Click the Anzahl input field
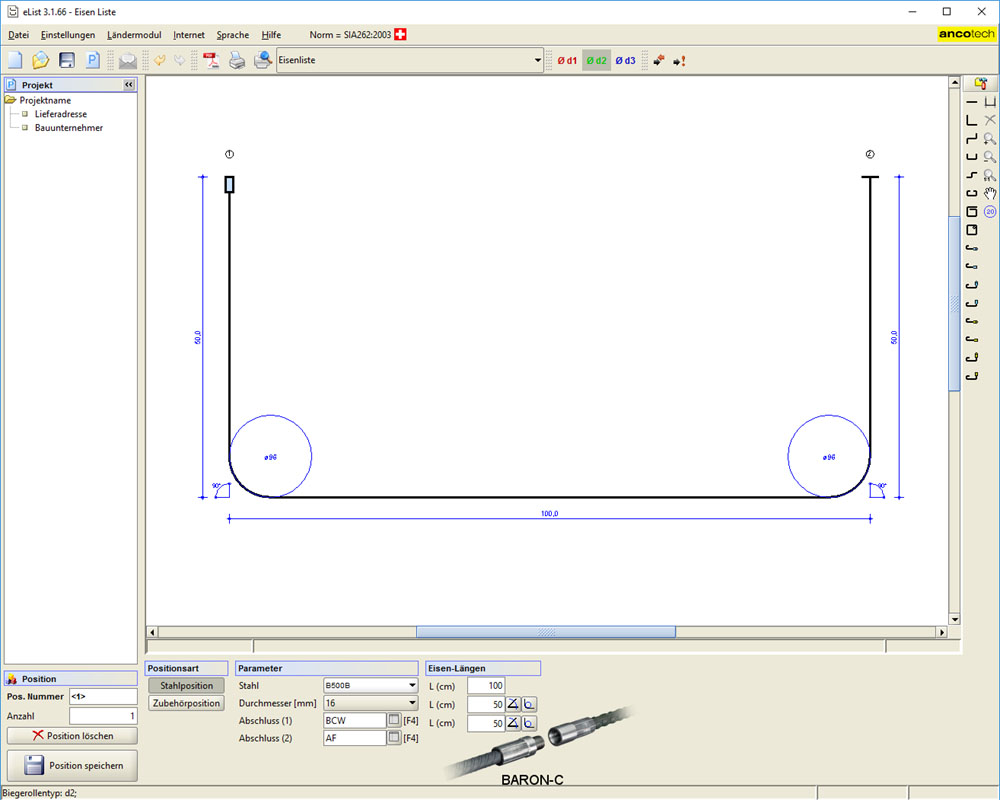Image resolution: width=1000 pixels, height=800 pixels. pos(103,716)
